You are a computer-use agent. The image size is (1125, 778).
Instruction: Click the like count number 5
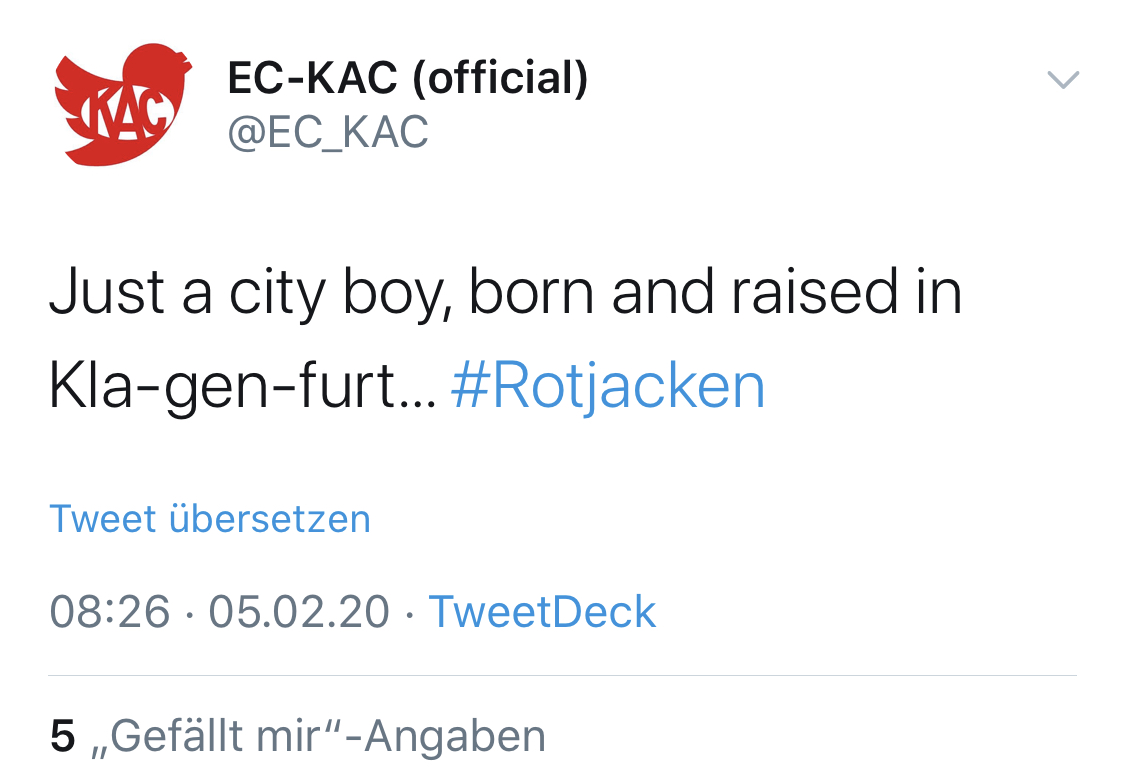[x=63, y=737]
